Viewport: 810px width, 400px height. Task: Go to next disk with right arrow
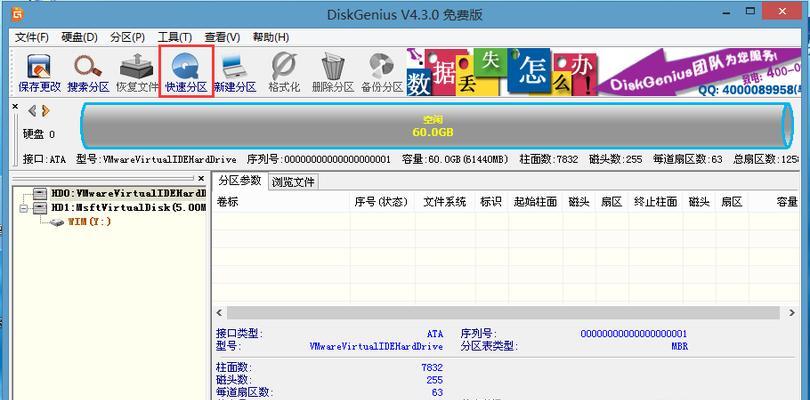point(46,111)
